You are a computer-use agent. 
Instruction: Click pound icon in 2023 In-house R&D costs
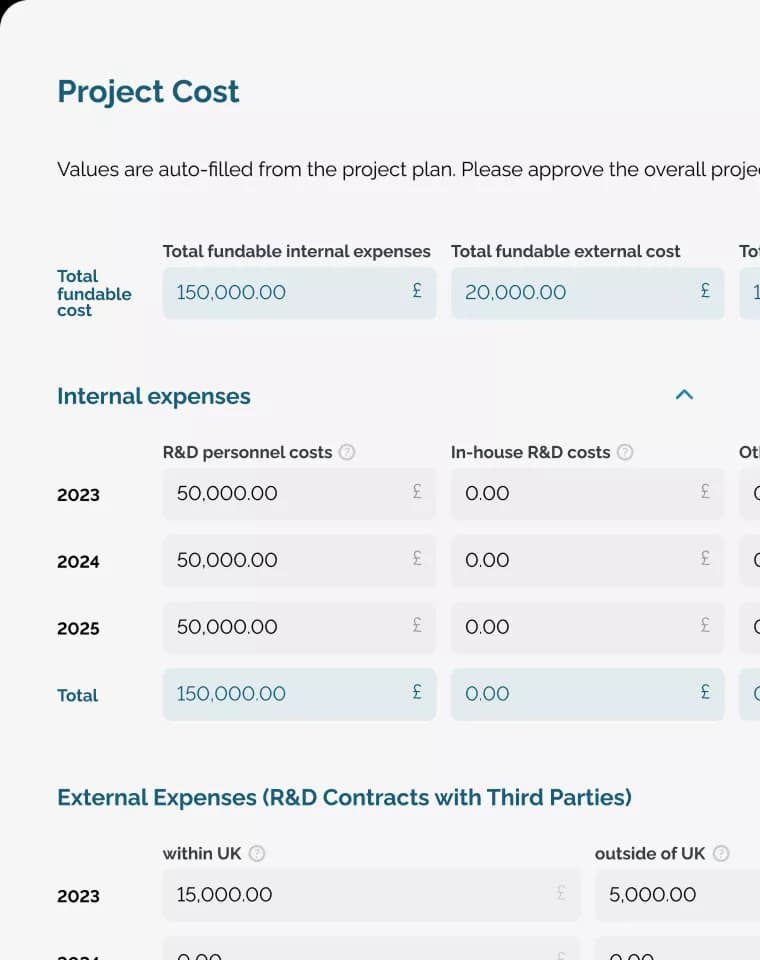click(x=705, y=491)
